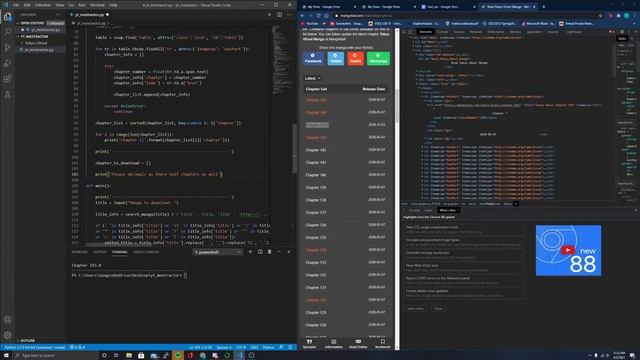
Task: Open Run and Debug view in VS Code
Action: point(7,63)
